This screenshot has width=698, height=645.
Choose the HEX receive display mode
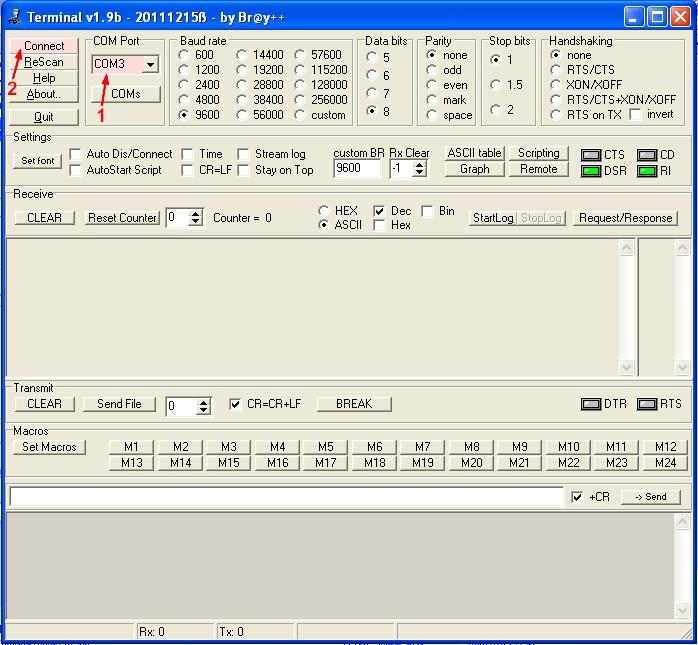tap(323, 211)
